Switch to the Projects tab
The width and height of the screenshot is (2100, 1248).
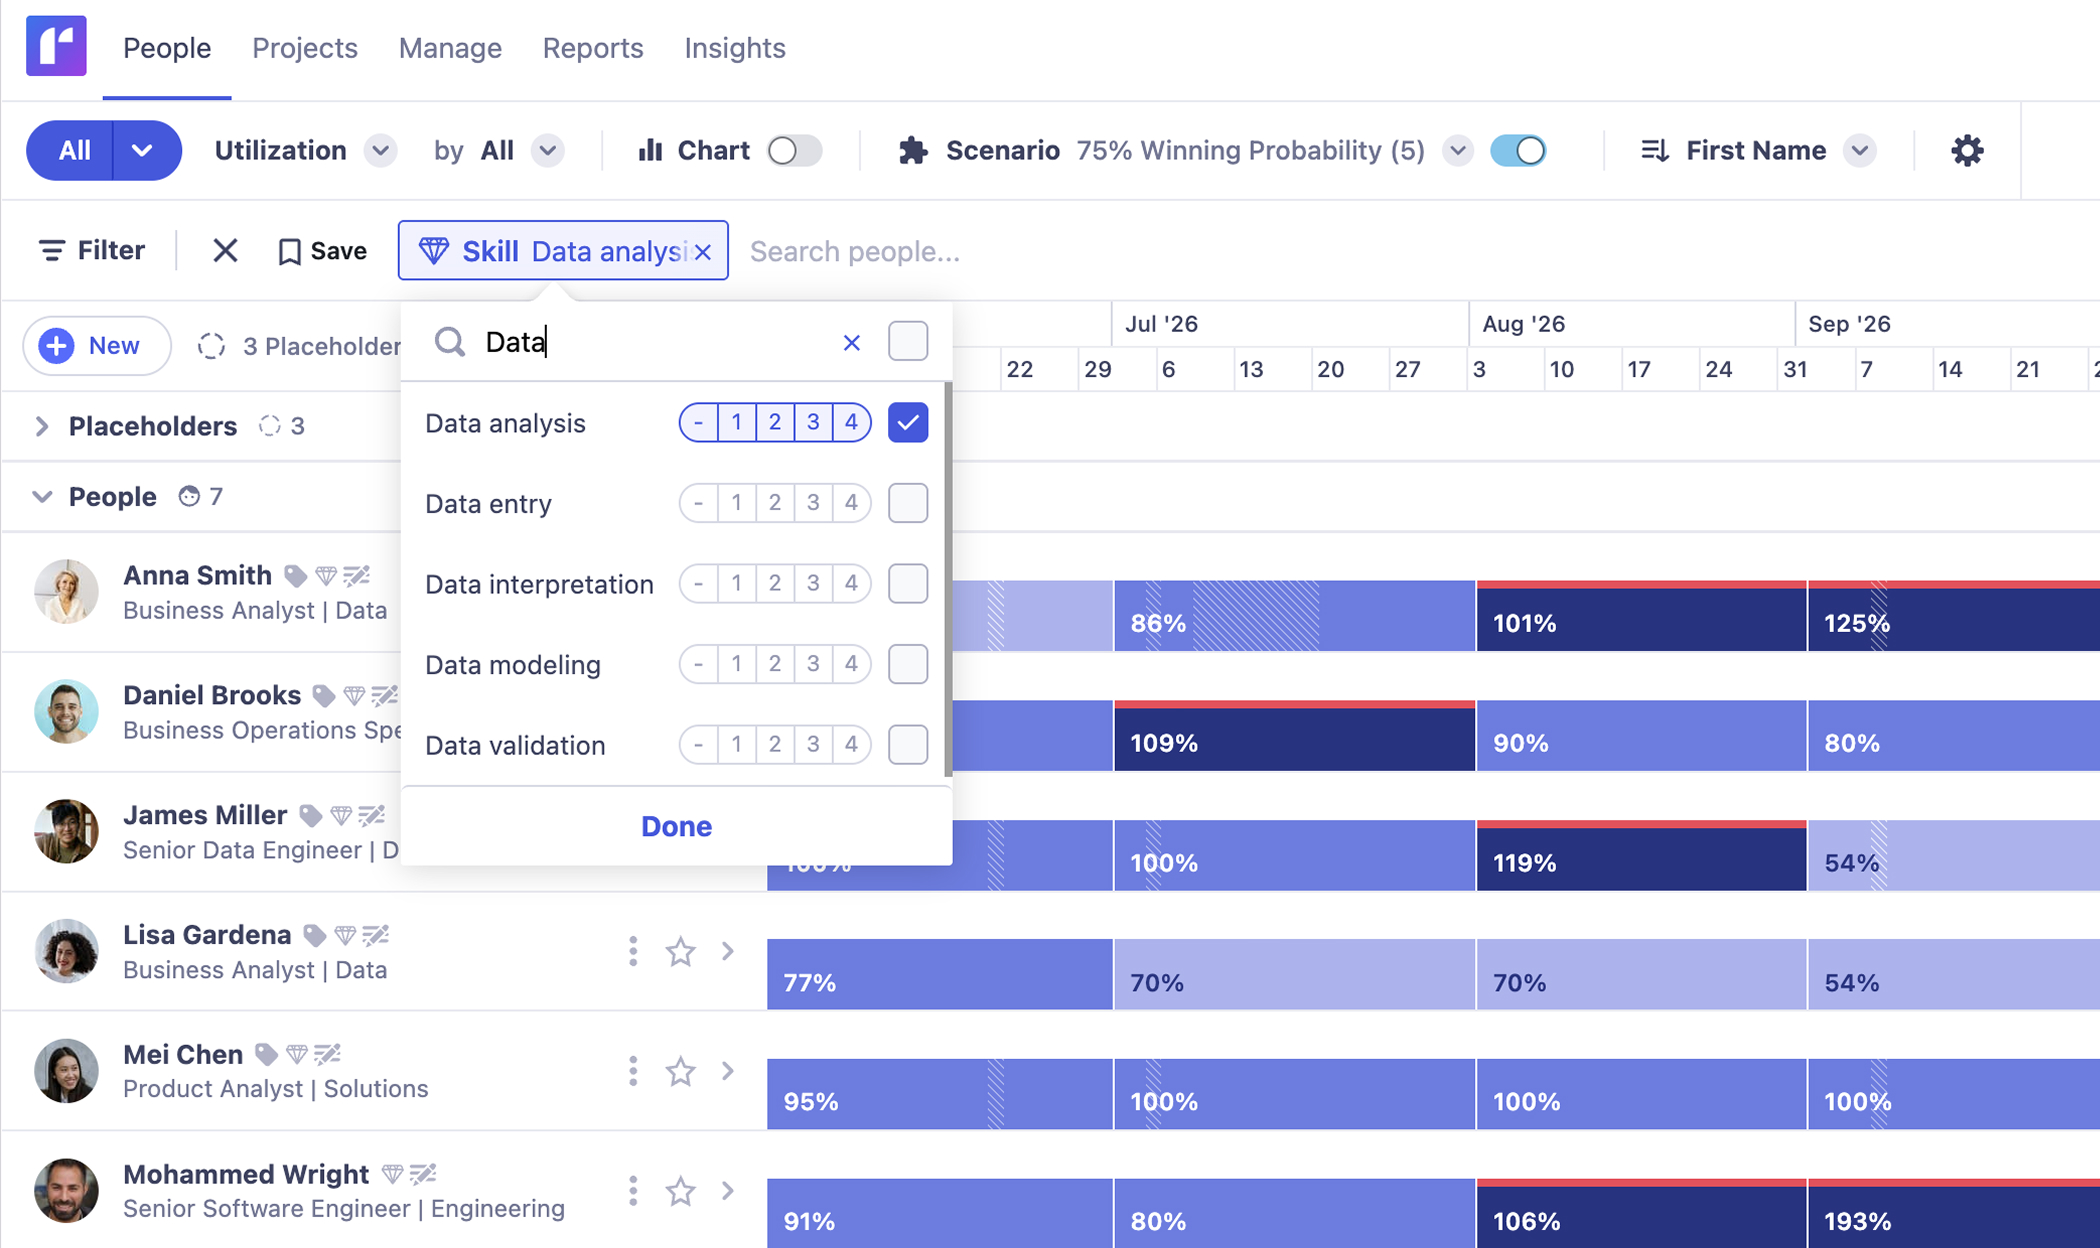pyautogui.click(x=305, y=48)
